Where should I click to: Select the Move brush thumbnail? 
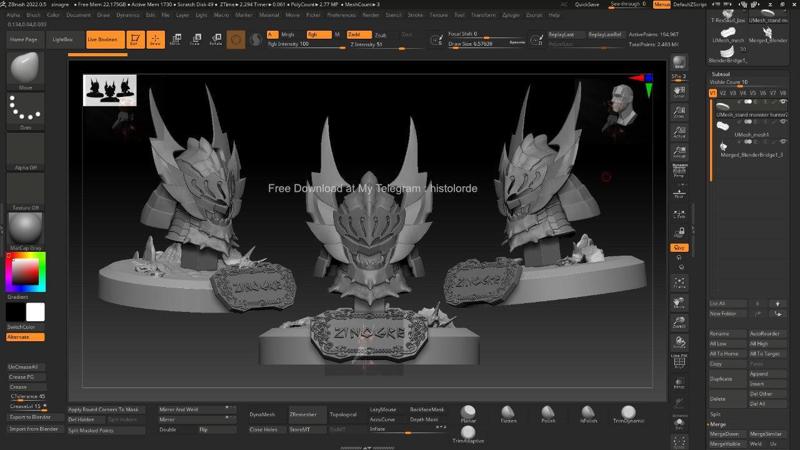pos(25,69)
